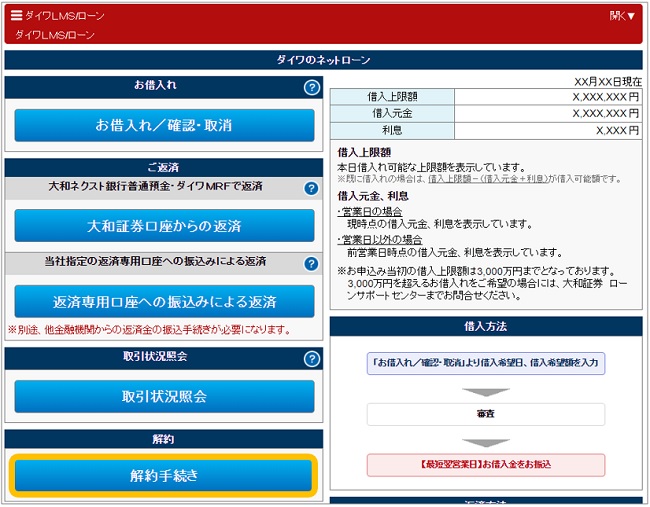
Task: Click the step box starting 「お借入れ／確認・取消」より
Action: [486, 363]
